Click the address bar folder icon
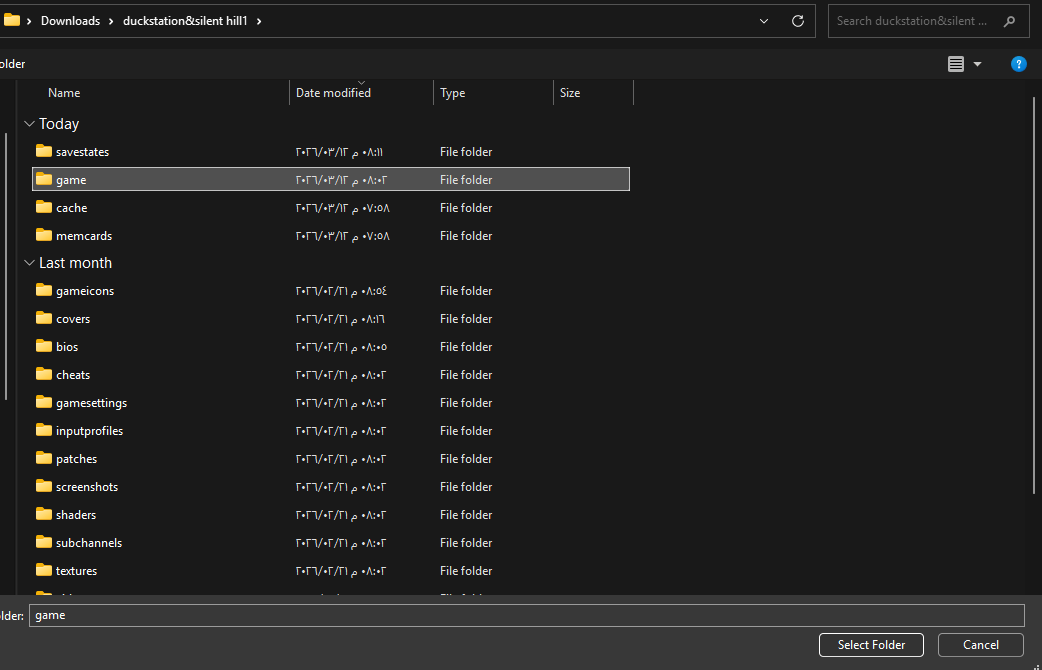The height and width of the screenshot is (670, 1042). (11, 20)
